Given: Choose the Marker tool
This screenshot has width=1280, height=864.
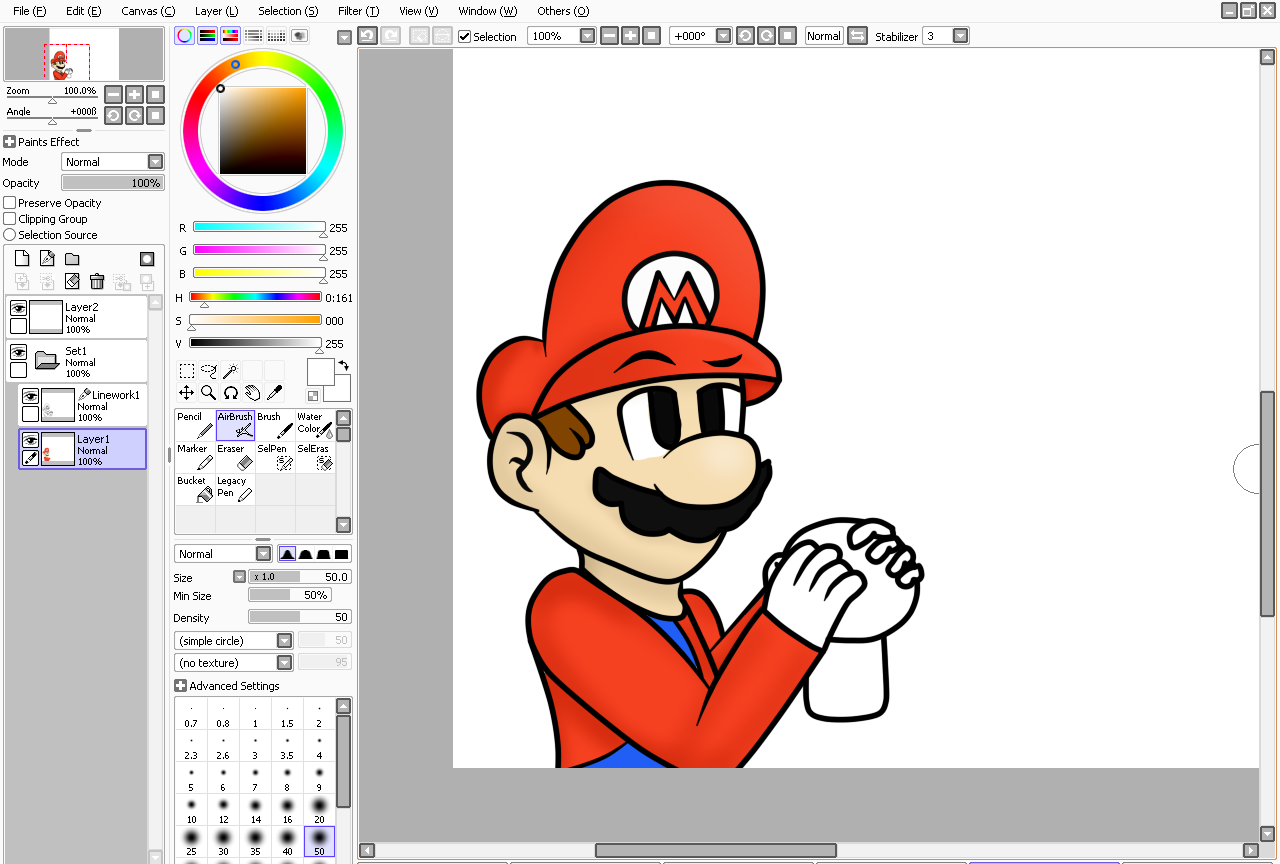Looking at the screenshot, I should (x=195, y=457).
